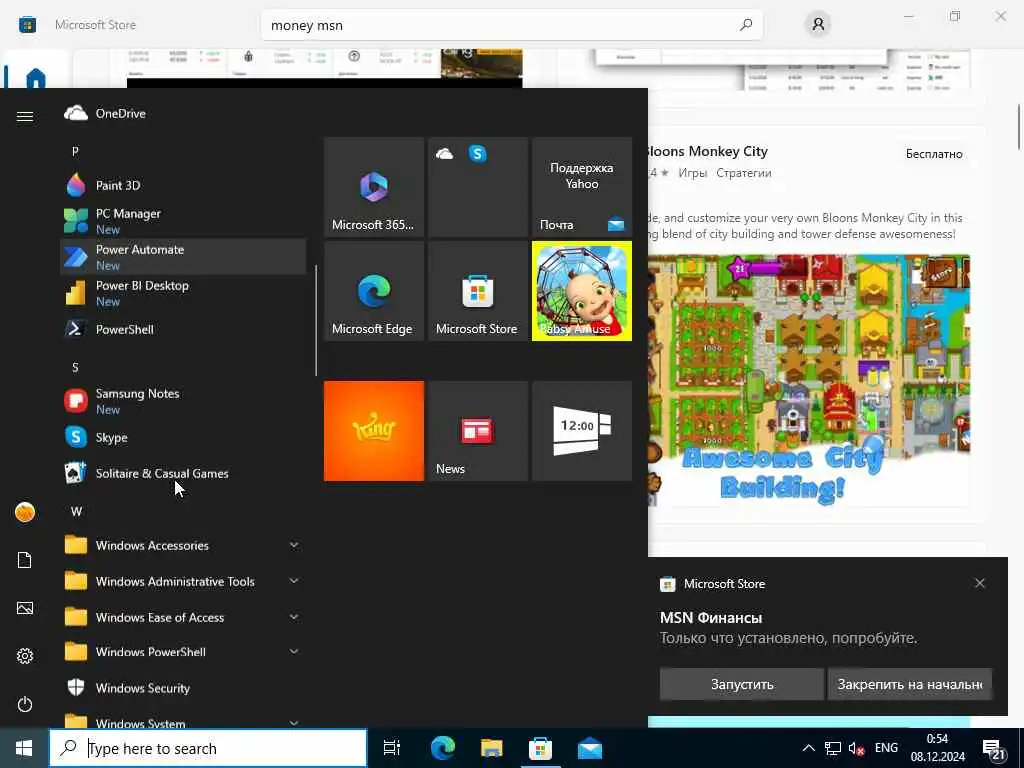Click the Store page vertical scrollbar
The image size is (1024, 768).
pyautogui.click(x=1019, y=126)
